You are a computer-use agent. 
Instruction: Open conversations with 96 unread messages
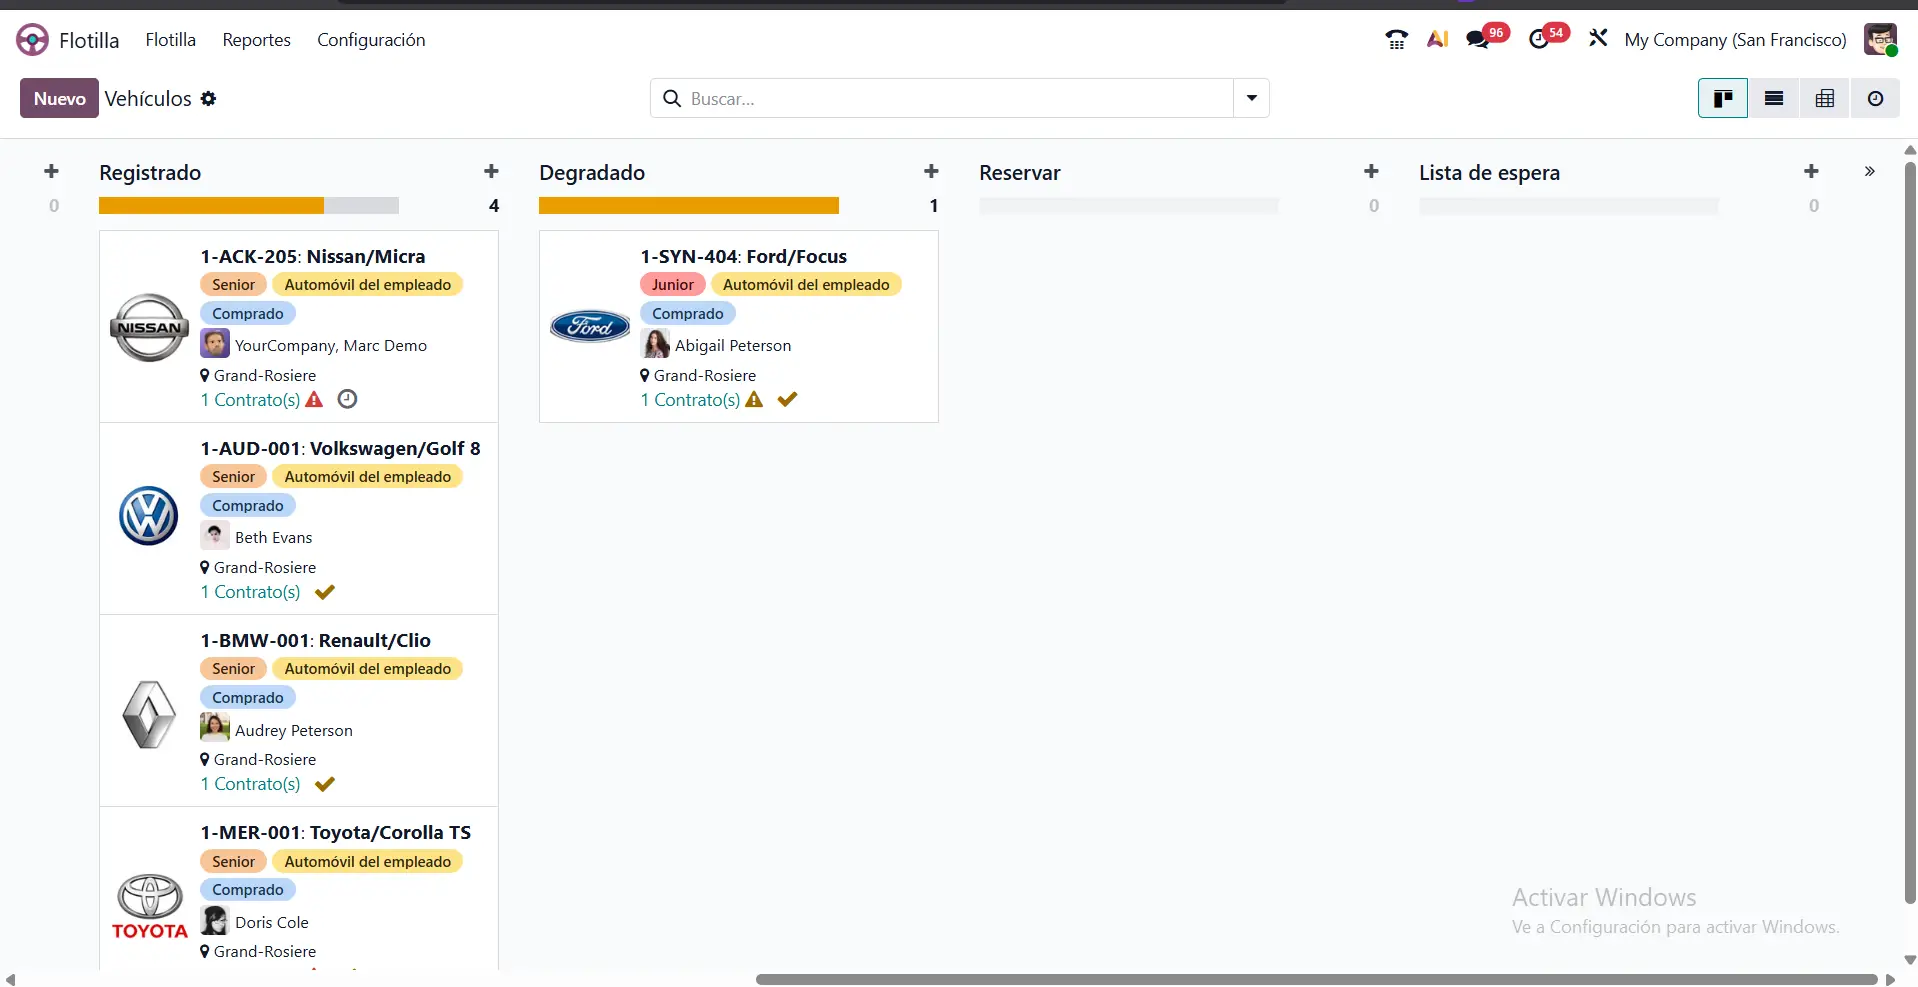pos(1478,40)
